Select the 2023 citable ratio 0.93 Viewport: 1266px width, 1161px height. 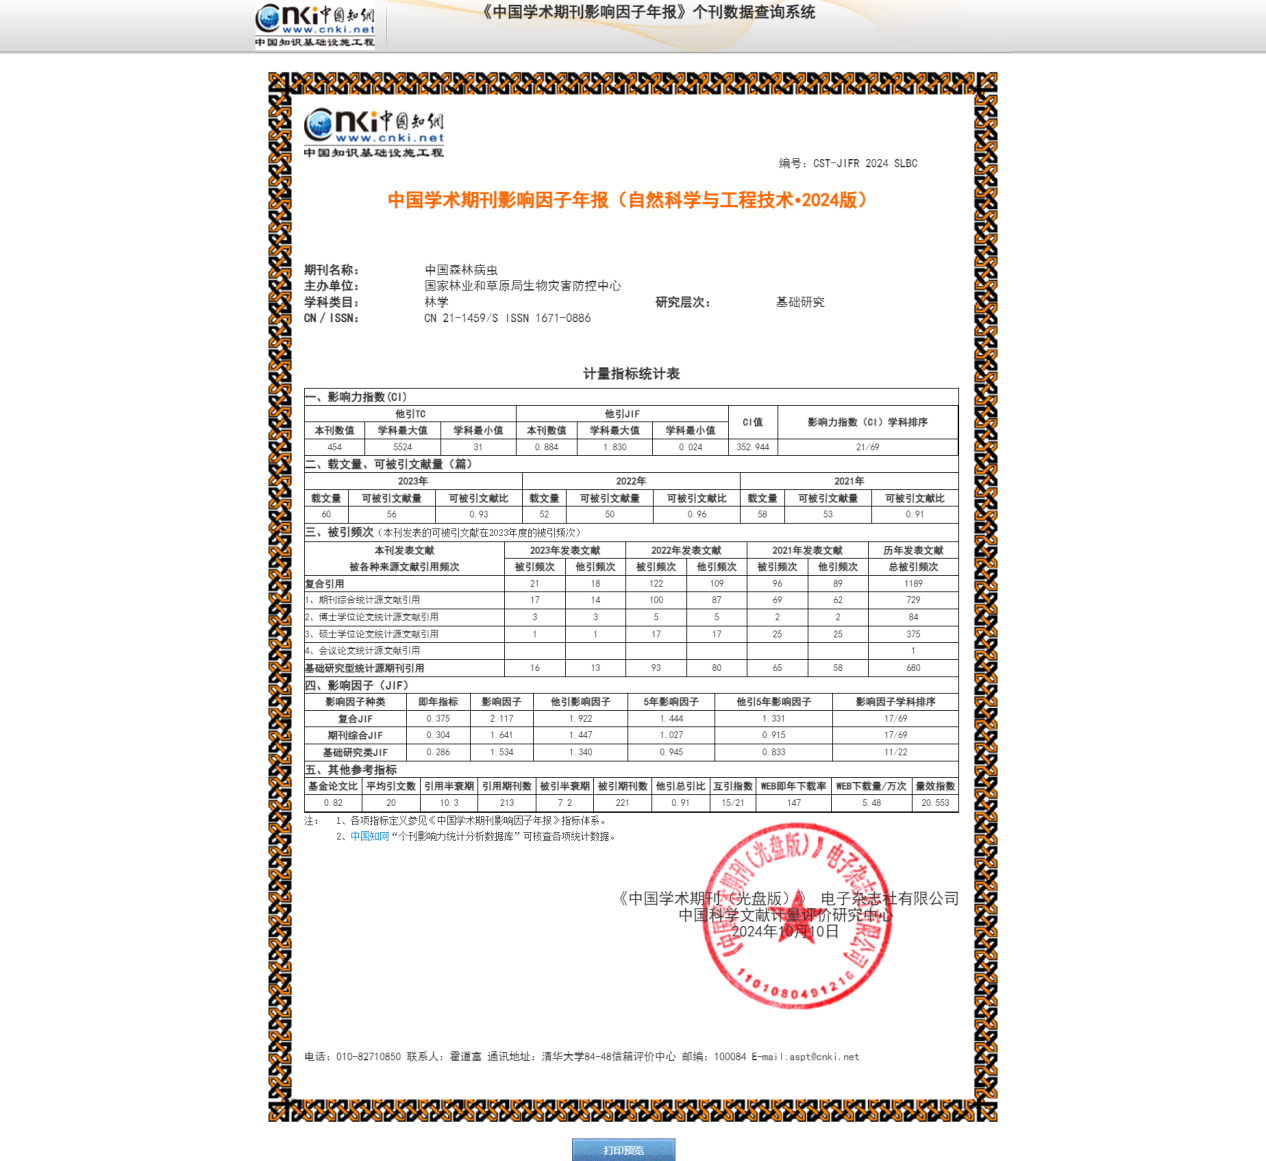[x=478, y=514]
